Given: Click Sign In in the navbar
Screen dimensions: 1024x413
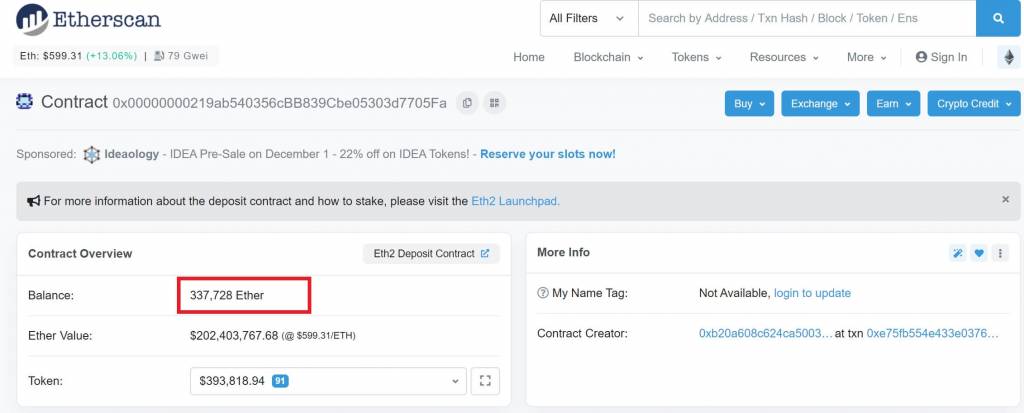Looking at the screenshot, I should click(x=941, y=57).
